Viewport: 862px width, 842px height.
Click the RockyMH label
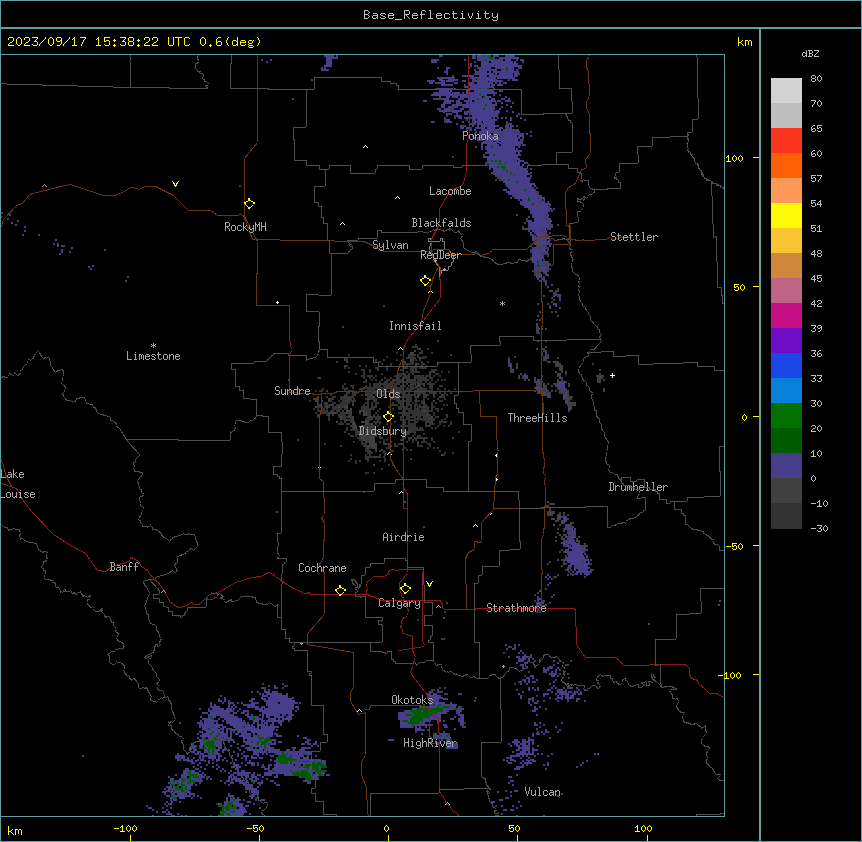point(245,226)
